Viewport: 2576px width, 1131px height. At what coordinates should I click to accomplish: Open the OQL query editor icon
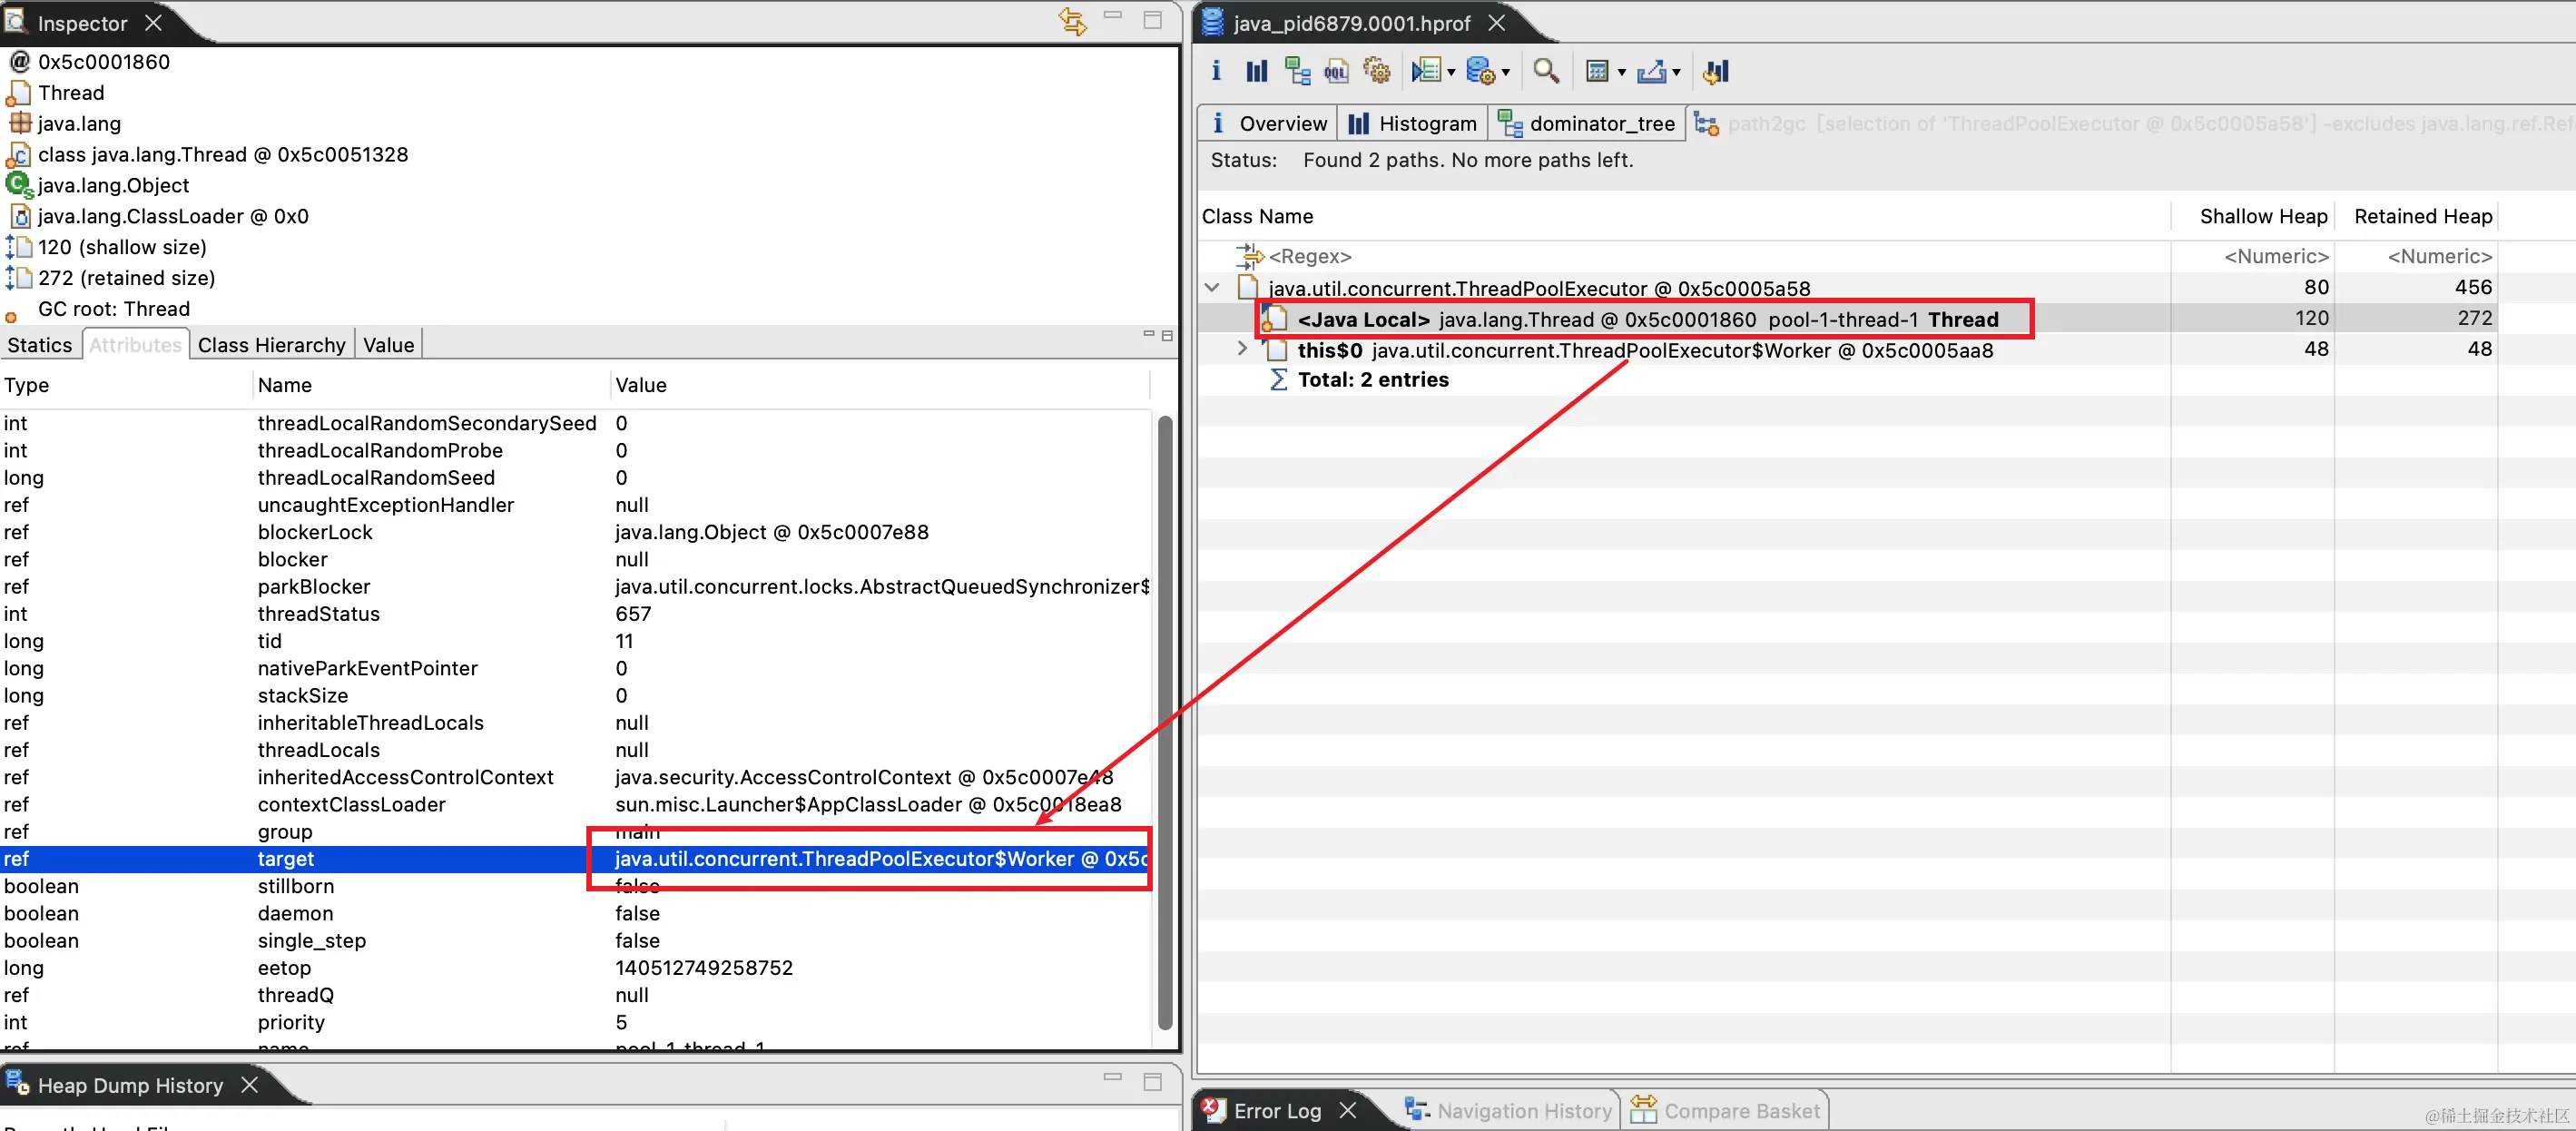pos(1336,70)
